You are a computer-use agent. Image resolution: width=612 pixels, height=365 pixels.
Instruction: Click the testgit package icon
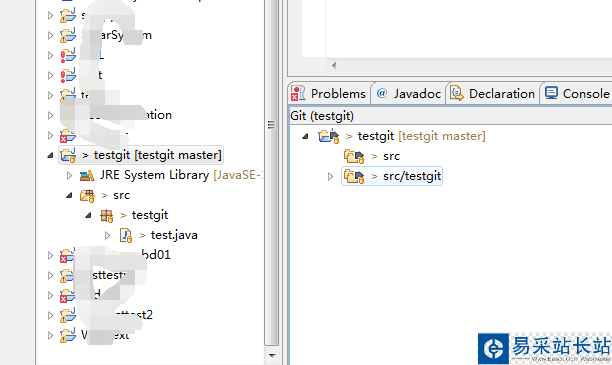[107, 215]
